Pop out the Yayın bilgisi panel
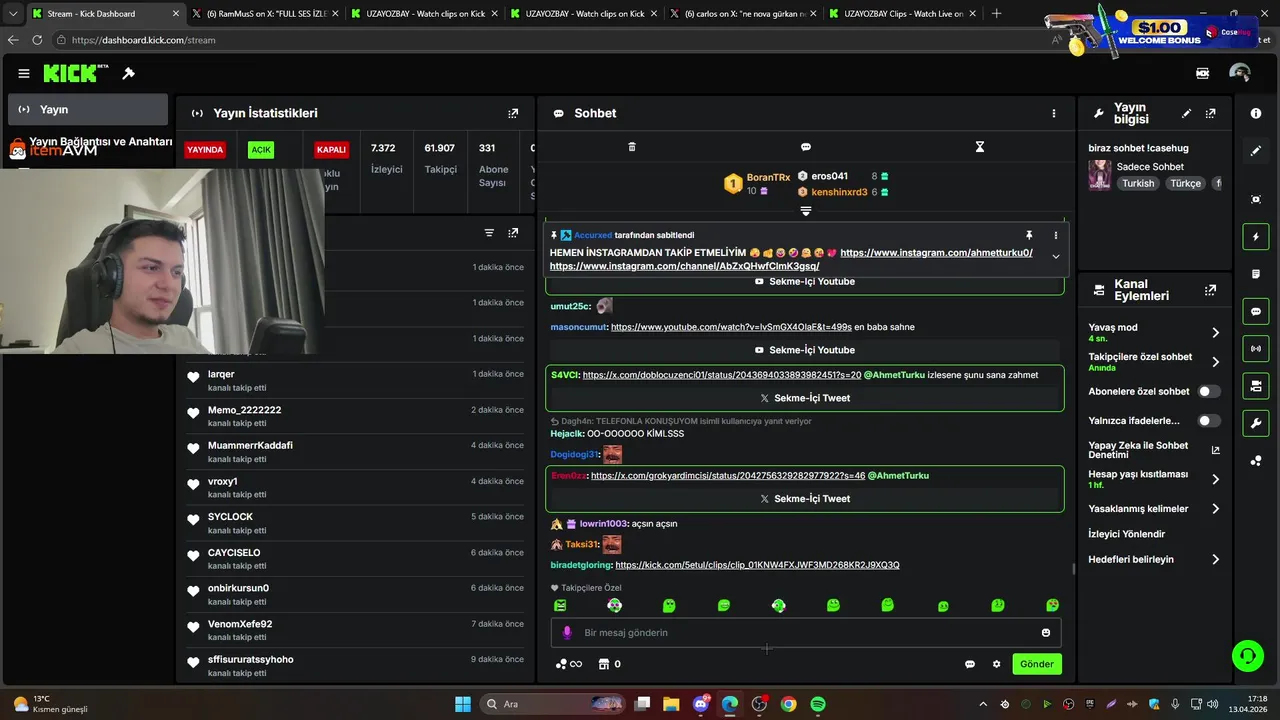 [x=1210, y=114]
